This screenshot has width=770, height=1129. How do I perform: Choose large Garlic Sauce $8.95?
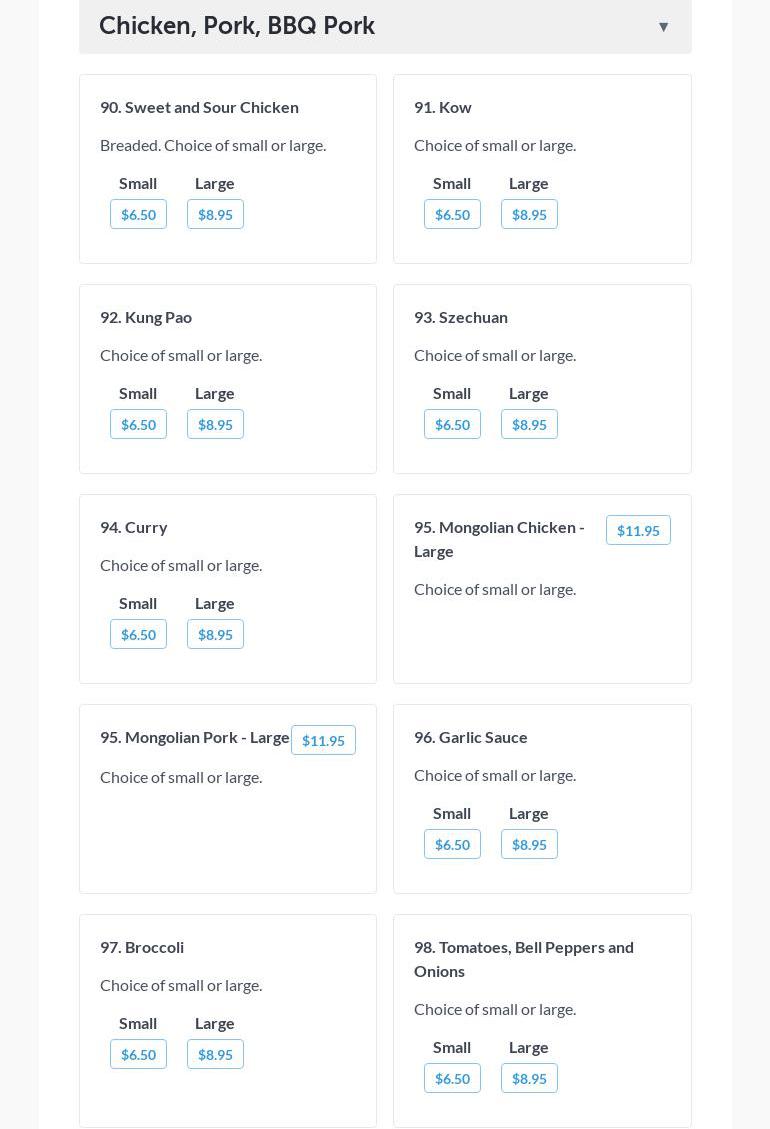click(529, 844)
